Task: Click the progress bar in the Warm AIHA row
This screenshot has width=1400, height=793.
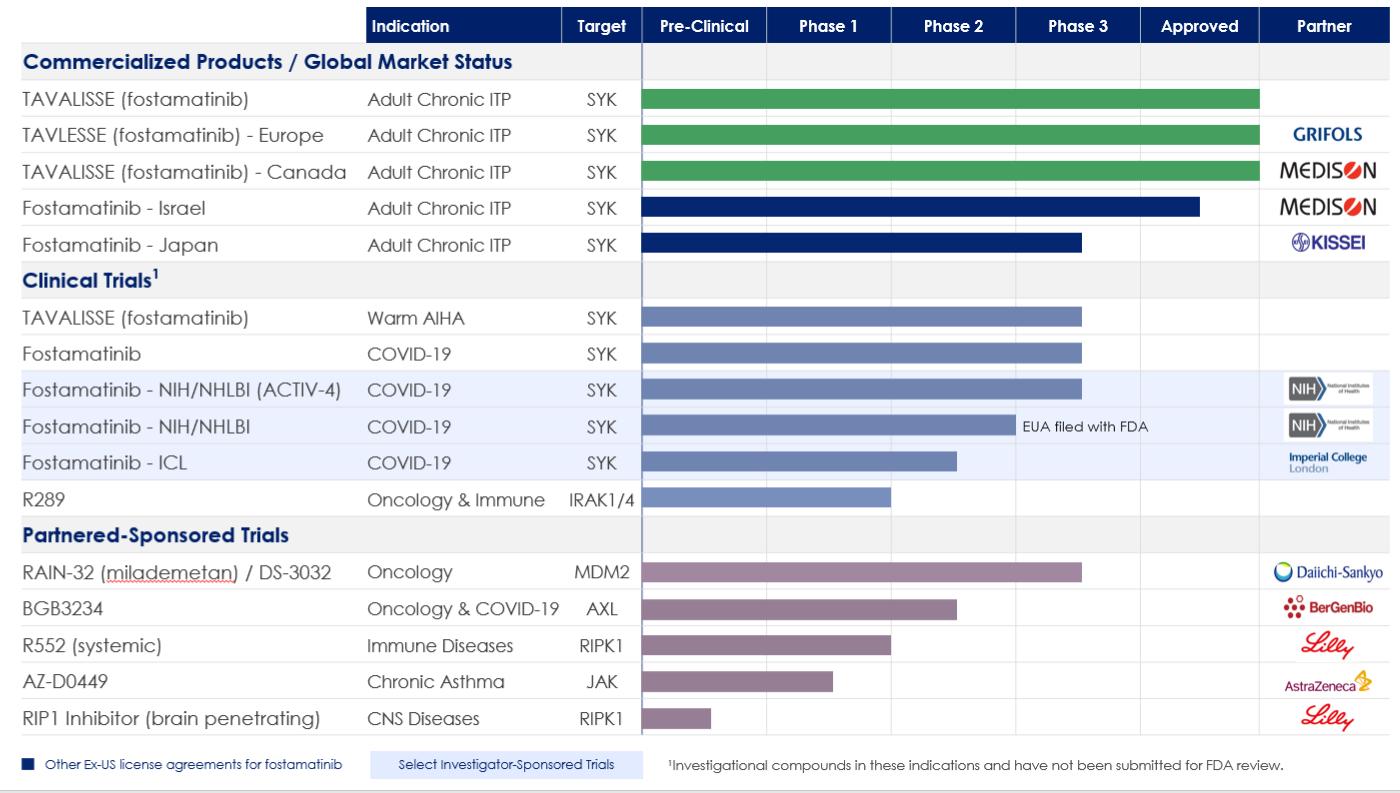Action: click(x=862, y=317)
